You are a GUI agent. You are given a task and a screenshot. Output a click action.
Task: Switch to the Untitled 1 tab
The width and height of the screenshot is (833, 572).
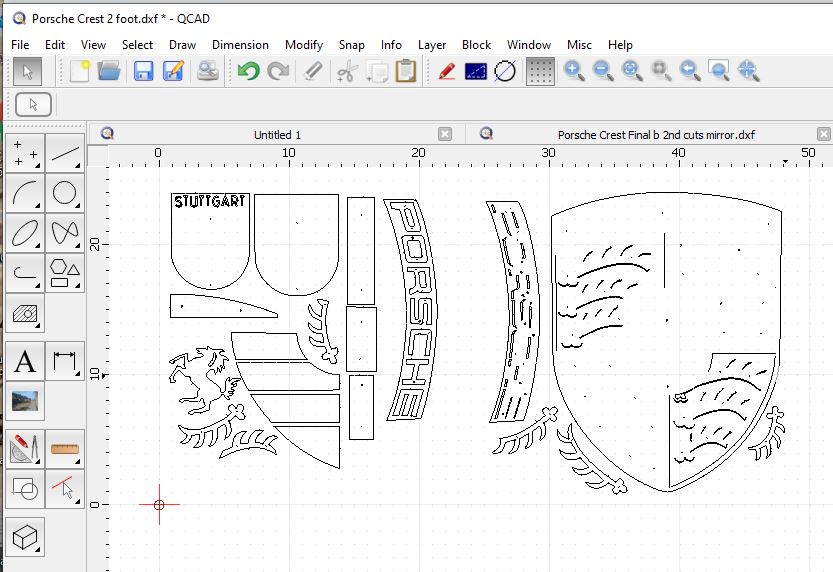277,135
